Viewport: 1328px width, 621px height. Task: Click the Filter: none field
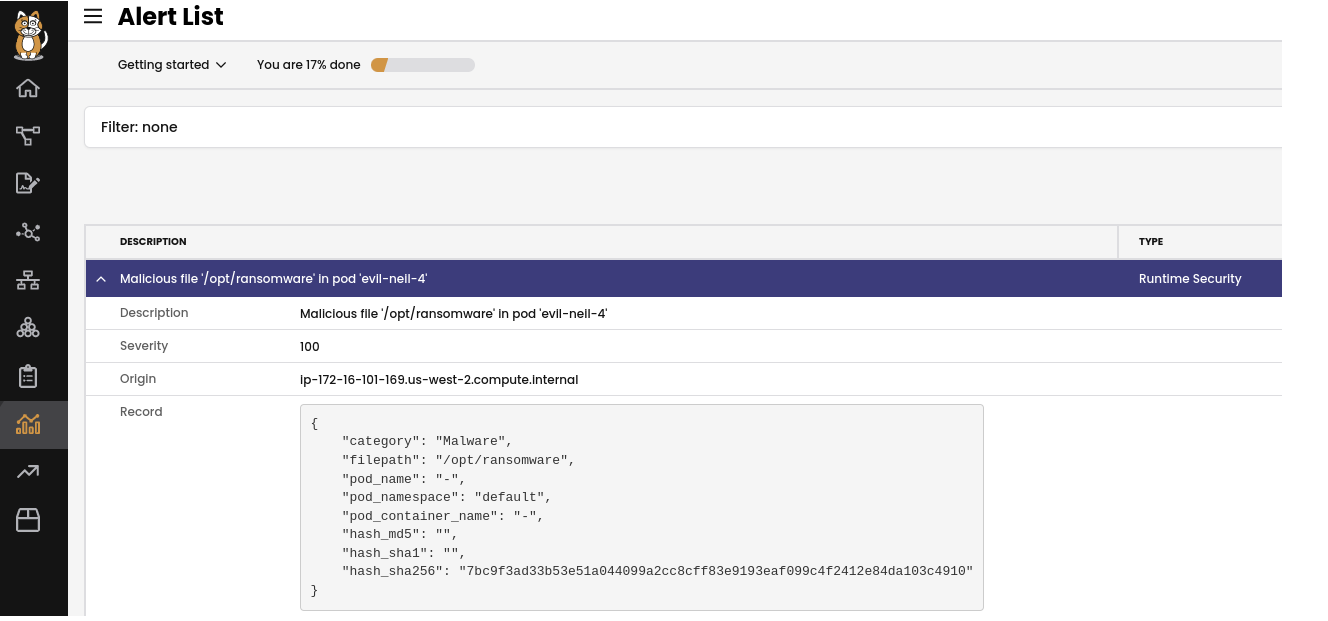tap(683, 127)
